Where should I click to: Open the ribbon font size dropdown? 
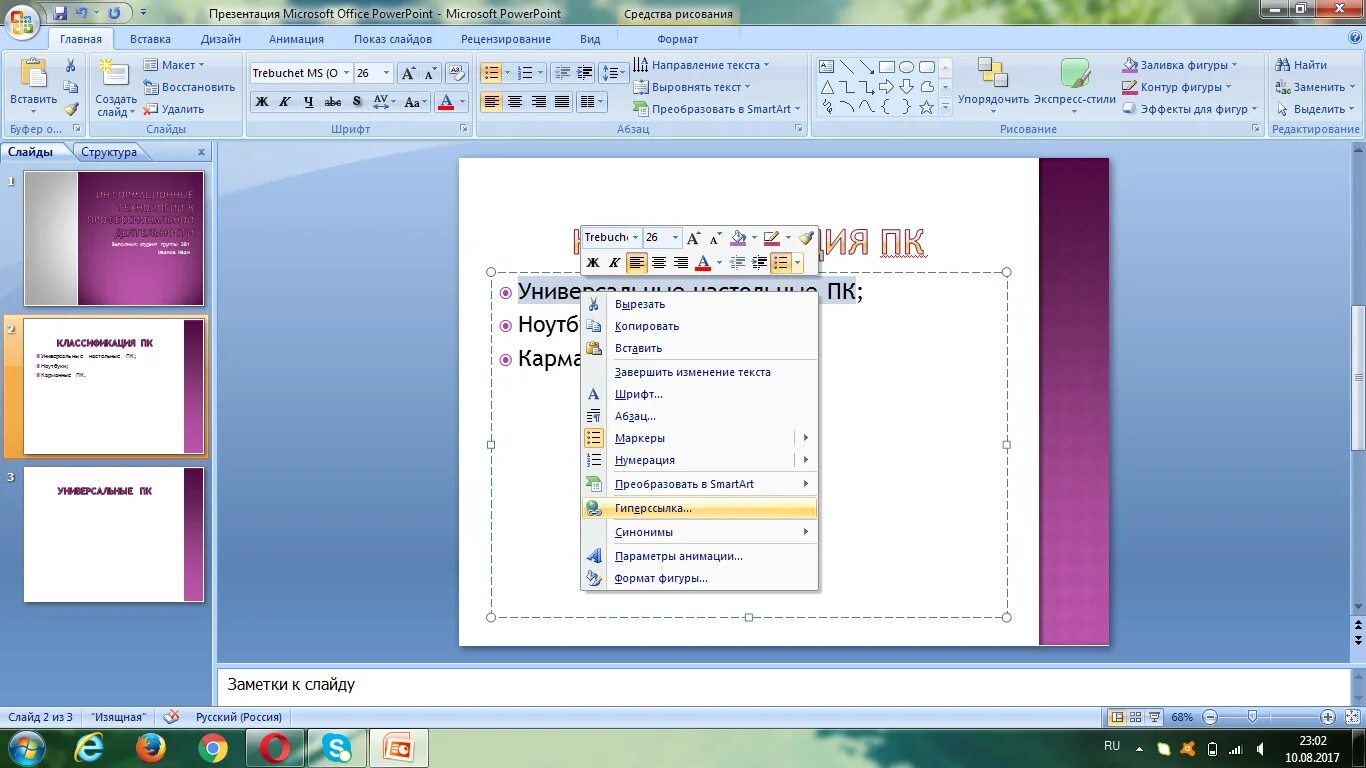pyautogui.click(x=386, y=73)
